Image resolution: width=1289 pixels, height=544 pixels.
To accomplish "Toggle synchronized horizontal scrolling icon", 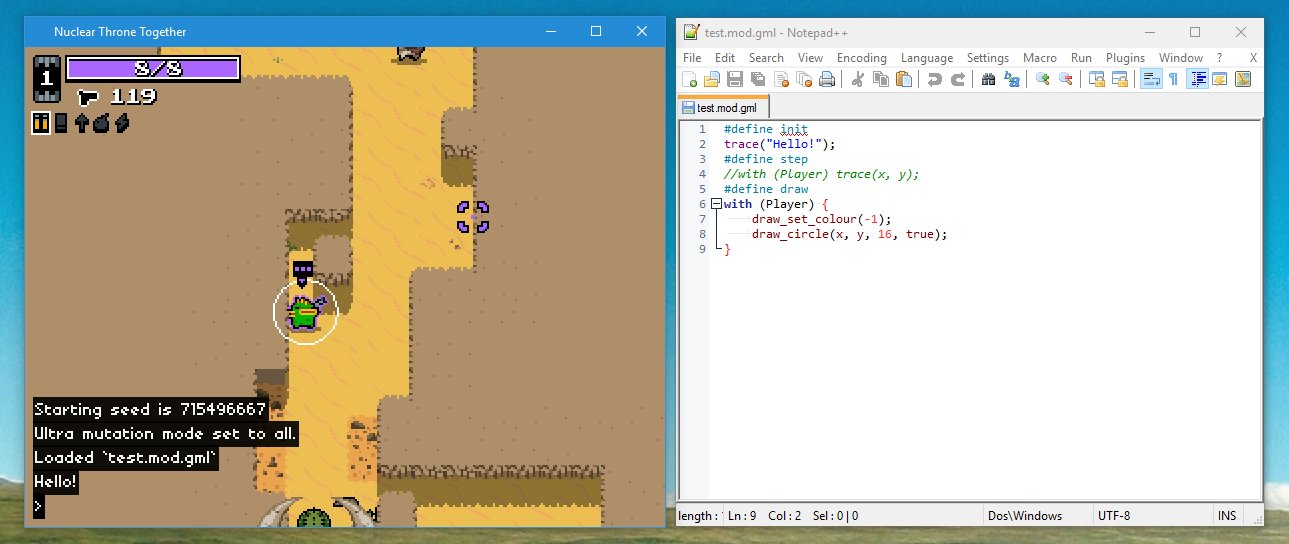I will coord(1120,80).
